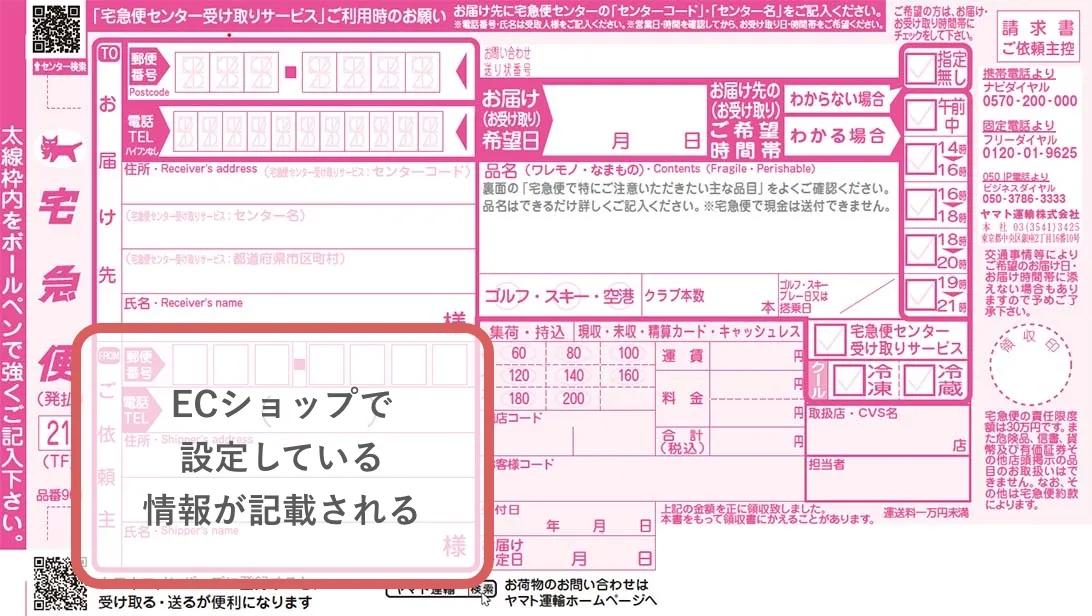
Task: Select the 19時-21時 time slot checkbox
Action: point(920,294)
